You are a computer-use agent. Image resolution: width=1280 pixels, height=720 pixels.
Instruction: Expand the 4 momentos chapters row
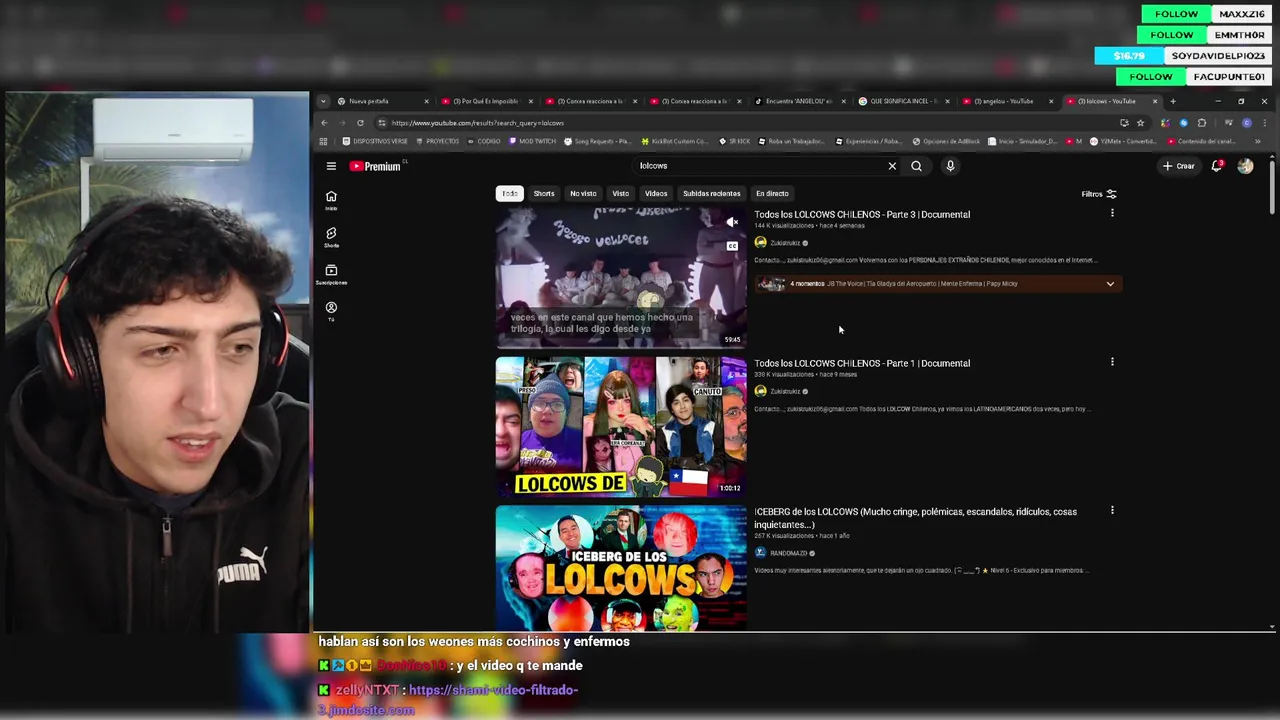point(938,284)
